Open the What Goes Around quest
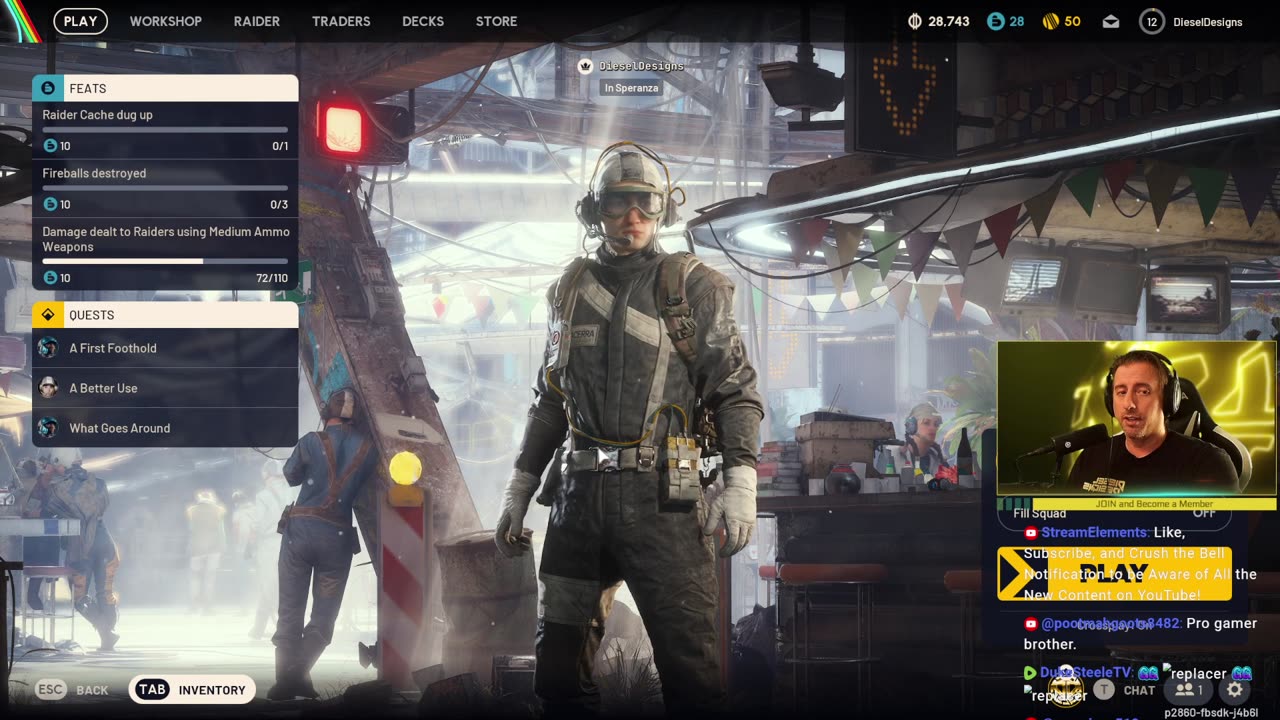The height and width of the screenshot is (720, 1280). pyautogui.click(x=165, y=428)
